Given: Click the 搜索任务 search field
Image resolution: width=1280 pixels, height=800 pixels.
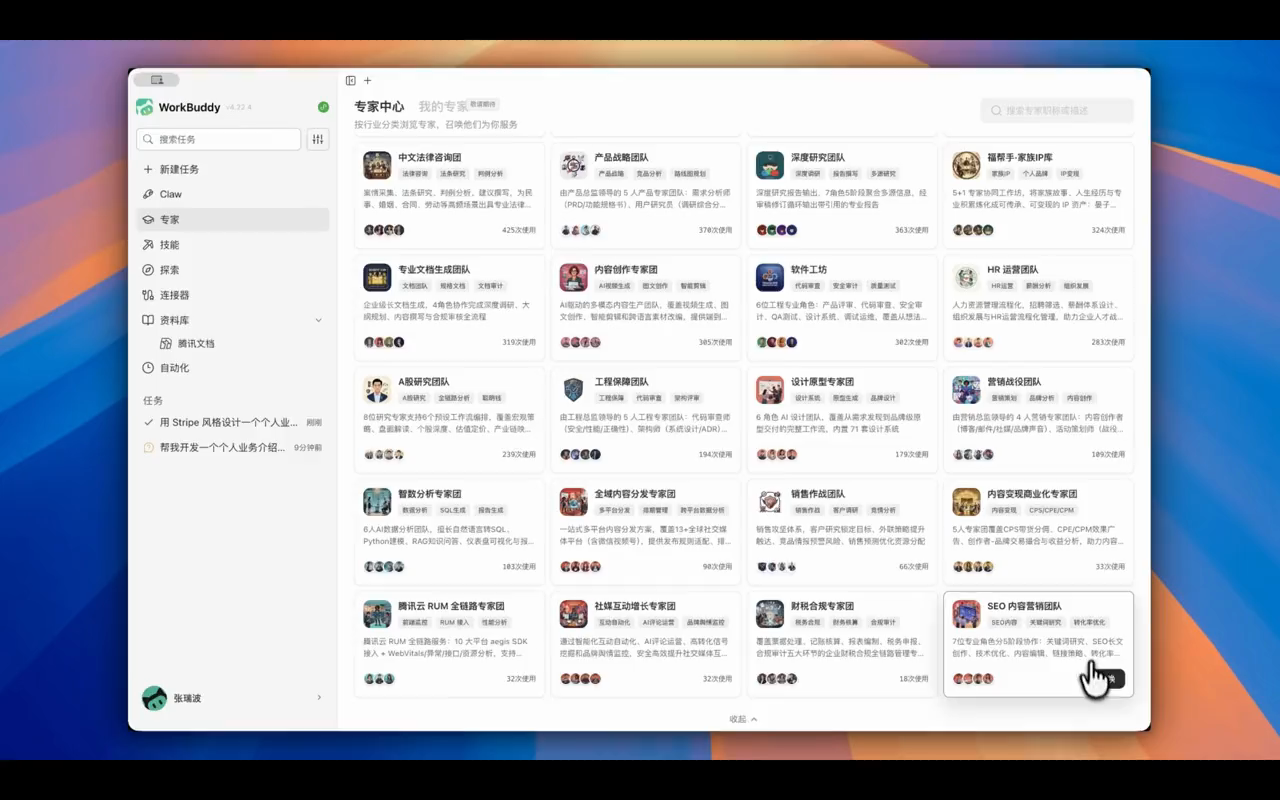Looking at the screenshot, I should [219, 139].
